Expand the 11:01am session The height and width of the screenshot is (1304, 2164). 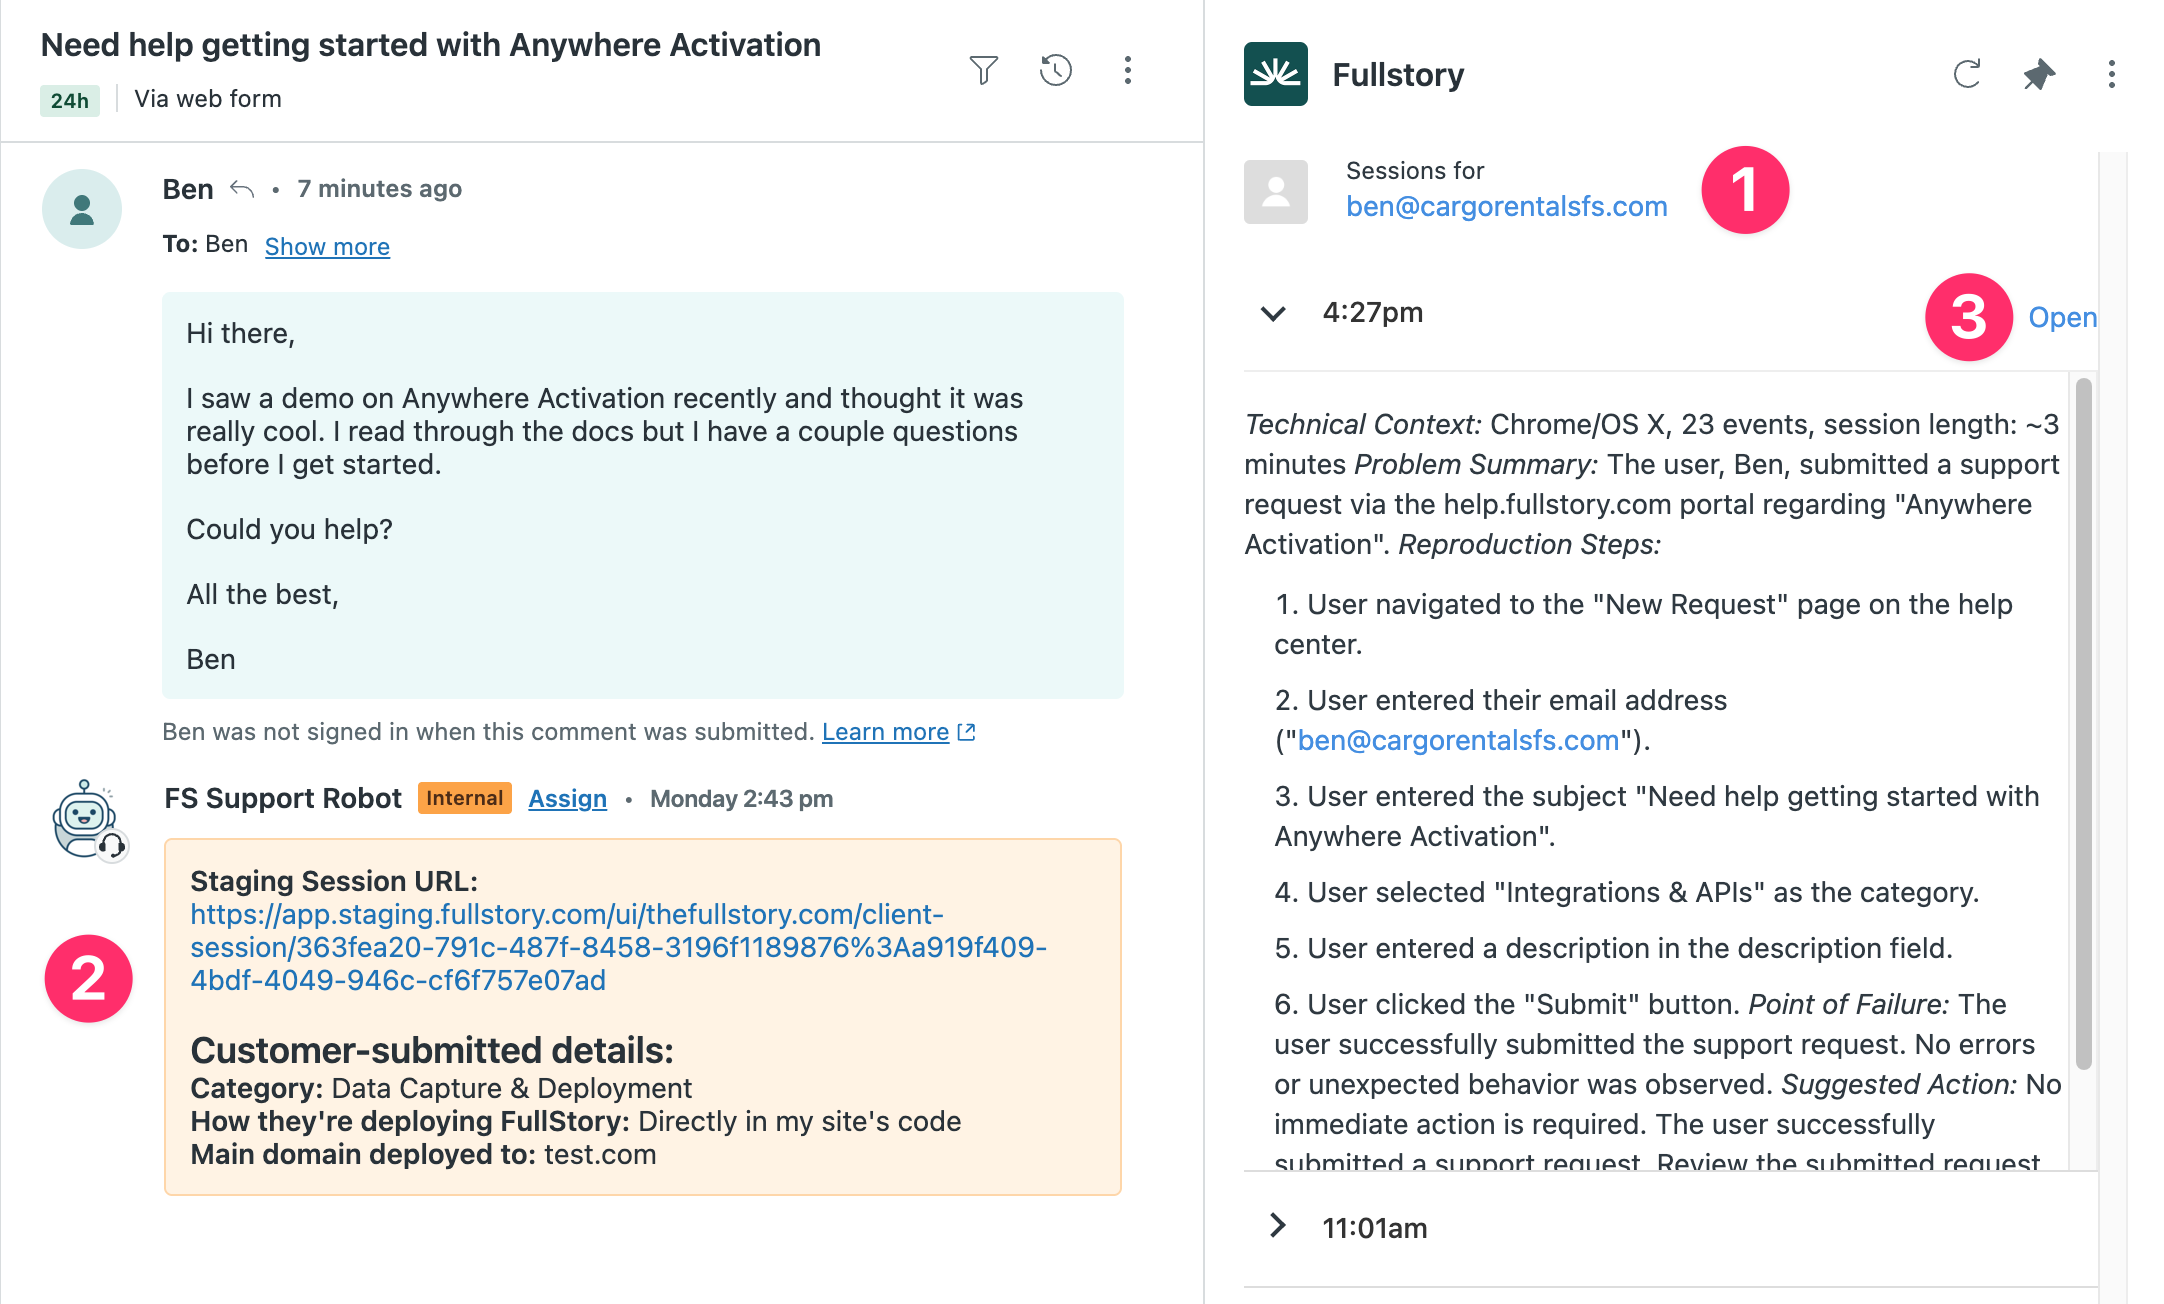point(1277,1226)
